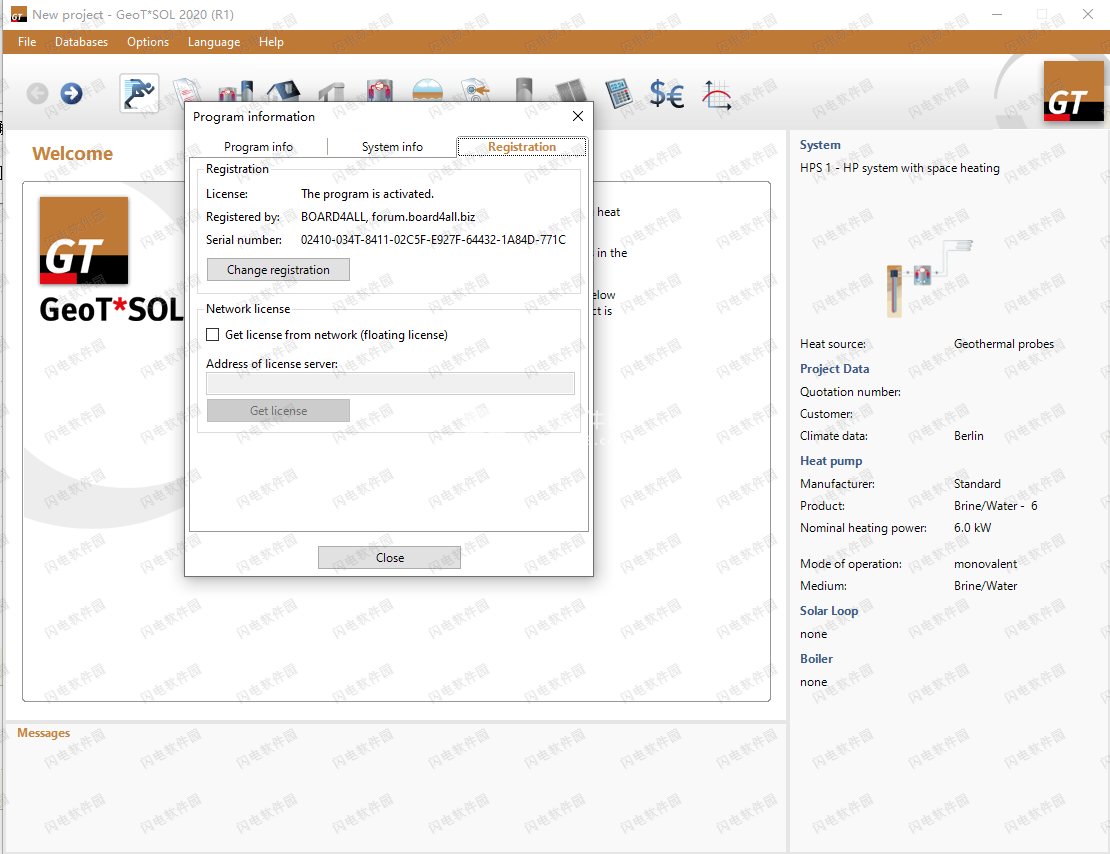Close the Program information dialog with X

tap(578, 116)
